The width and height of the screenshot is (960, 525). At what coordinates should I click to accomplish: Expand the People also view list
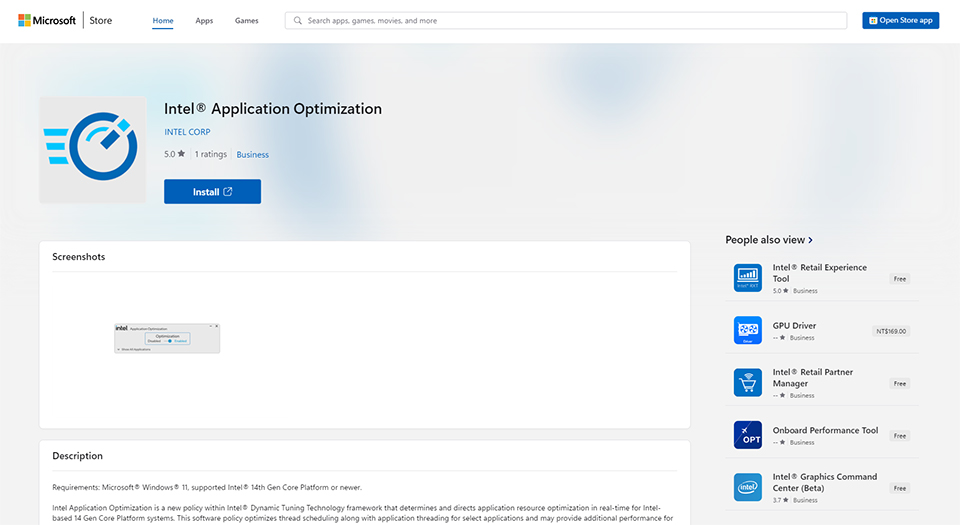769,240
